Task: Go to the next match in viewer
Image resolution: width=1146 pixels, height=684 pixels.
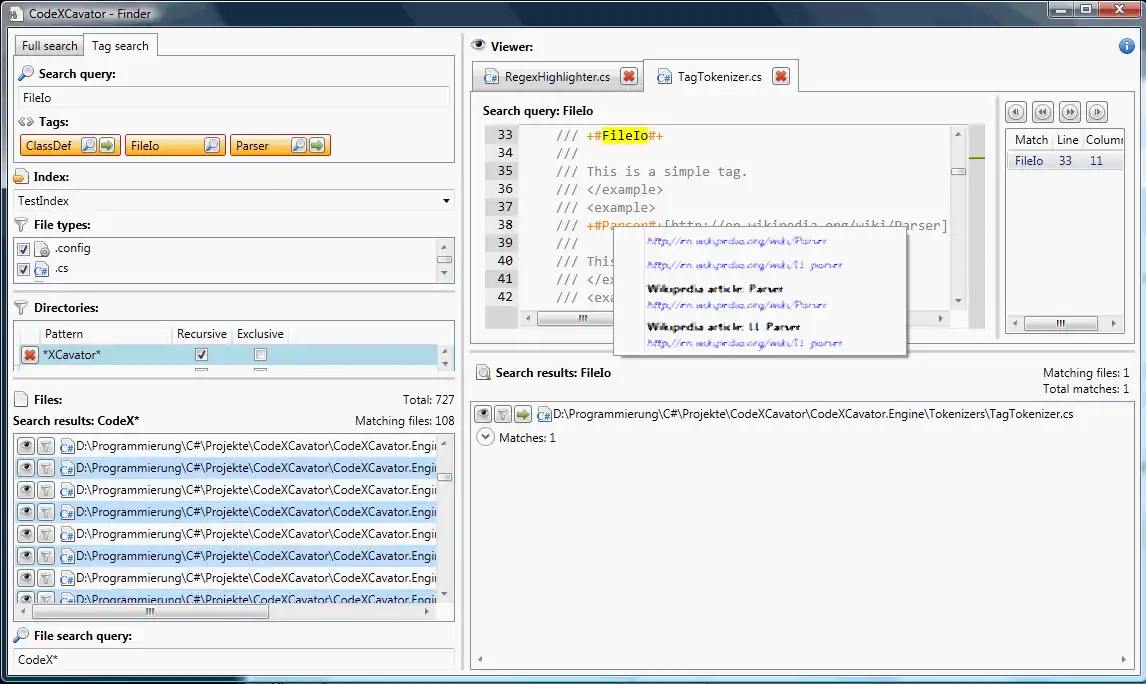Action: point(1069,112)
